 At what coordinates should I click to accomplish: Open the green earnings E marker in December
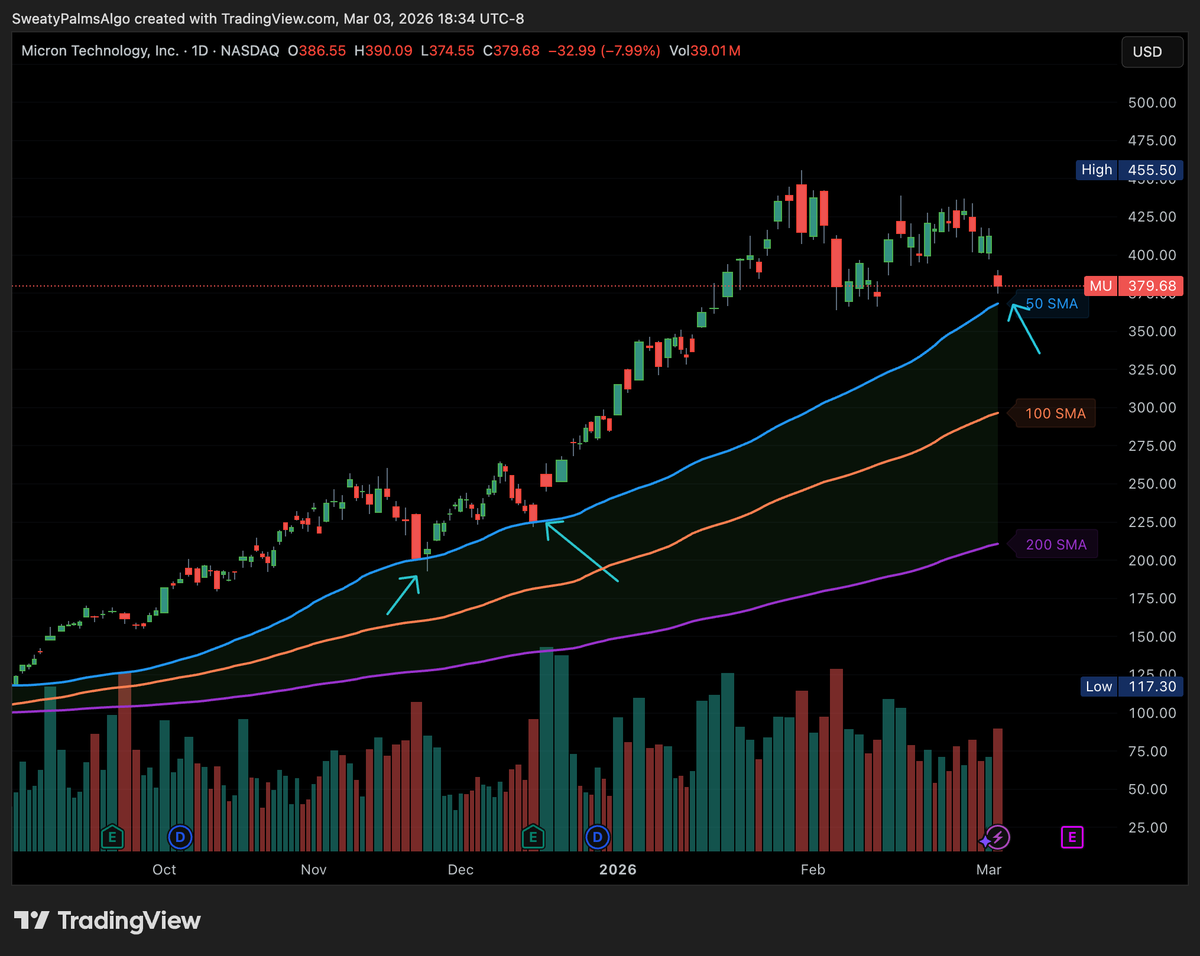point(532,836)
